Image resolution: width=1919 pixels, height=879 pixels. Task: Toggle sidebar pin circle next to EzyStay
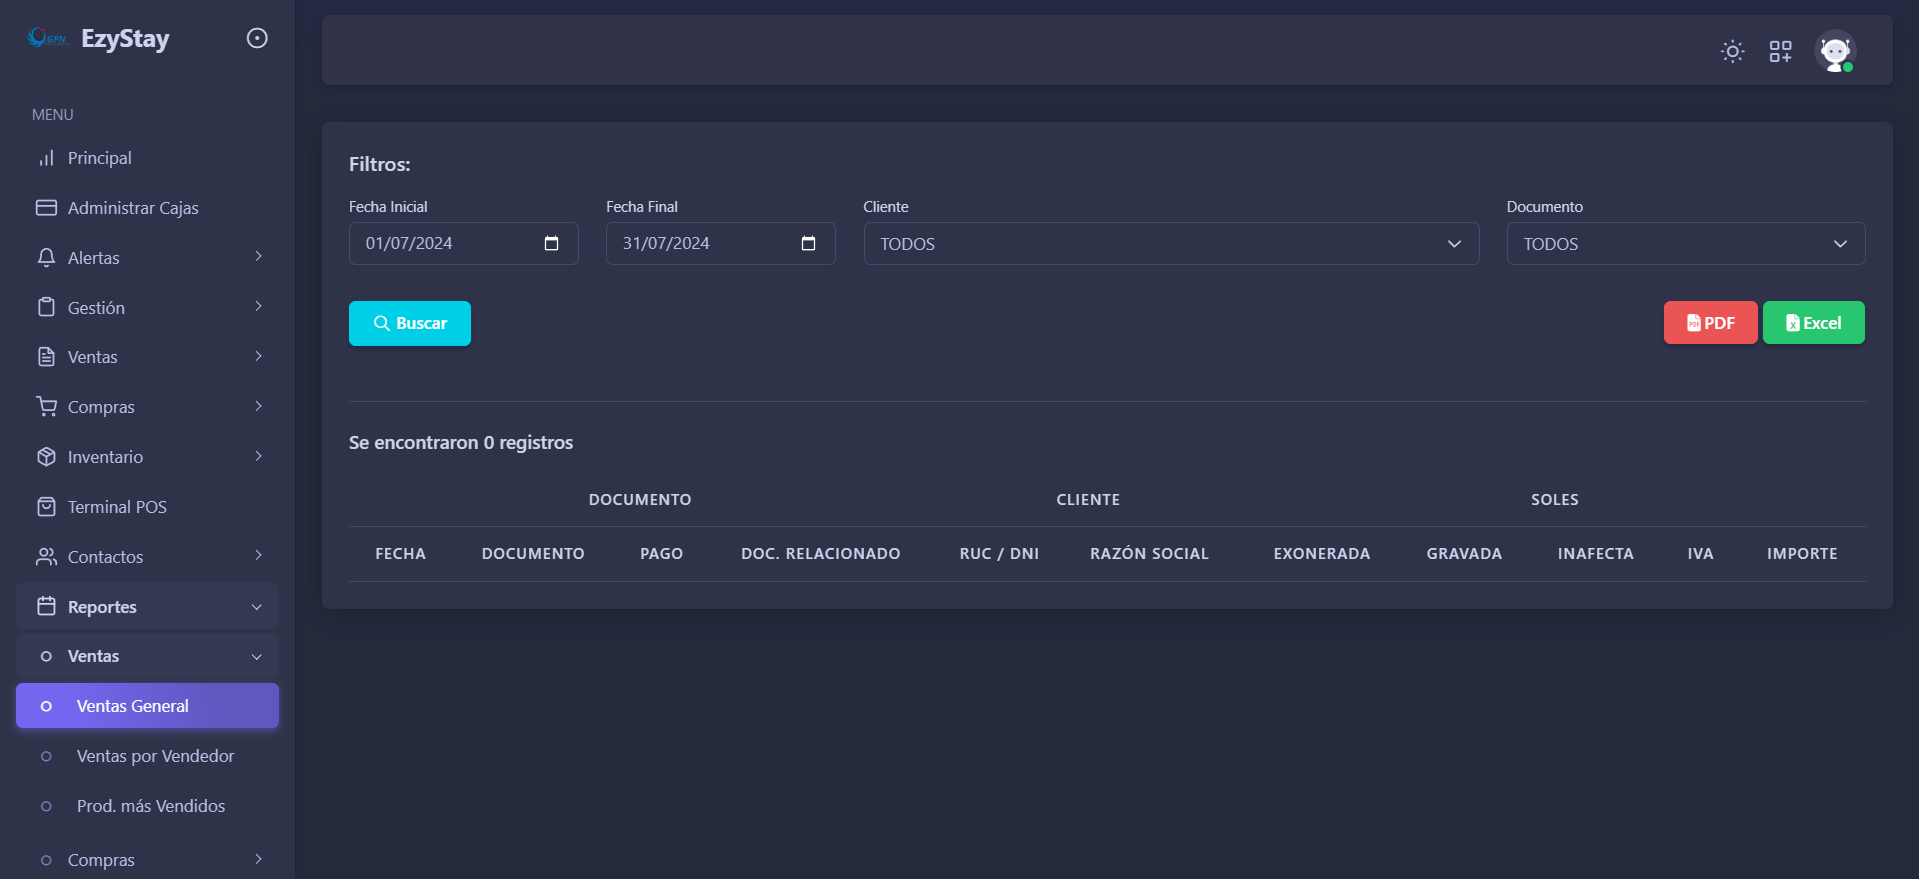pyautogui.click(x=257, y=38)
